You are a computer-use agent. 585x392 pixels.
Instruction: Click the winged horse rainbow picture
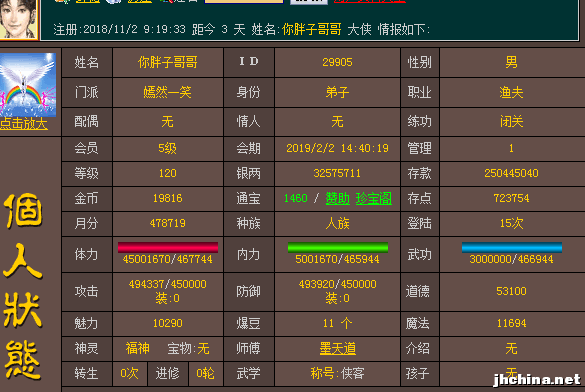coord(28,85)
